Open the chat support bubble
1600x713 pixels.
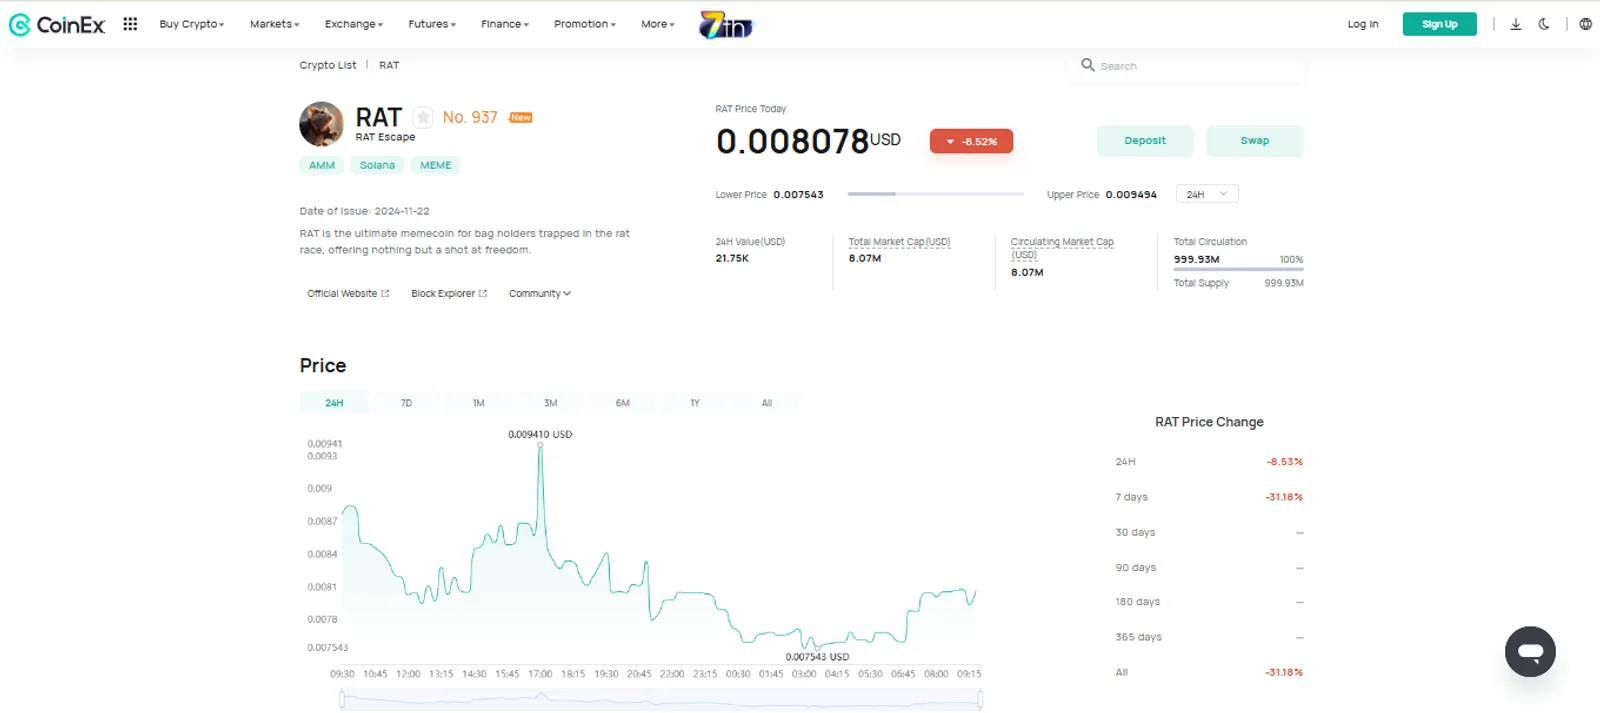(1530, 652)
